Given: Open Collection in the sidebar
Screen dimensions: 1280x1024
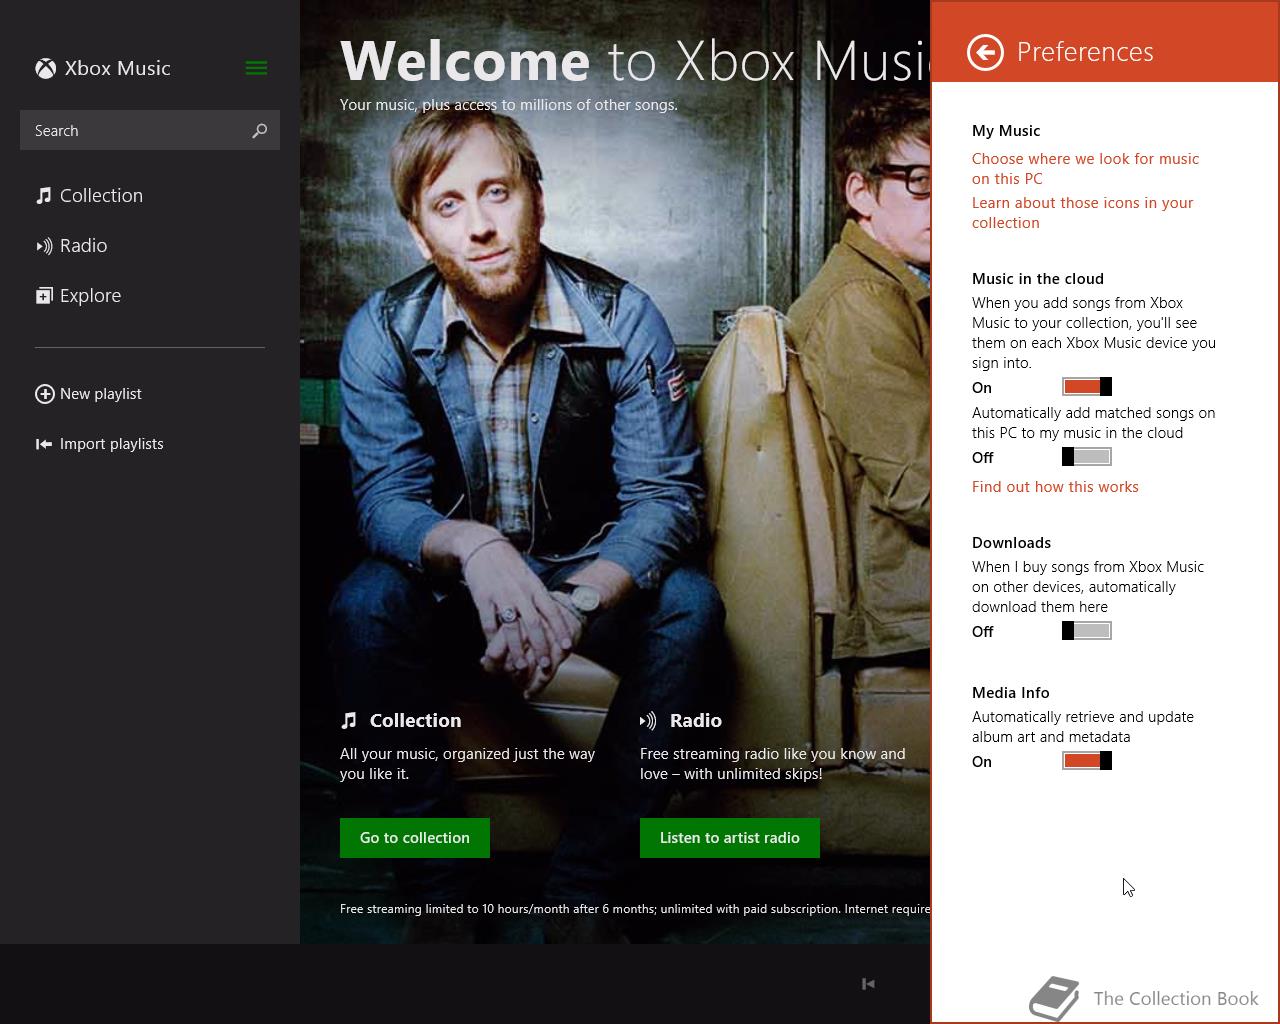Looking at the screenshot, I should 101,195.
